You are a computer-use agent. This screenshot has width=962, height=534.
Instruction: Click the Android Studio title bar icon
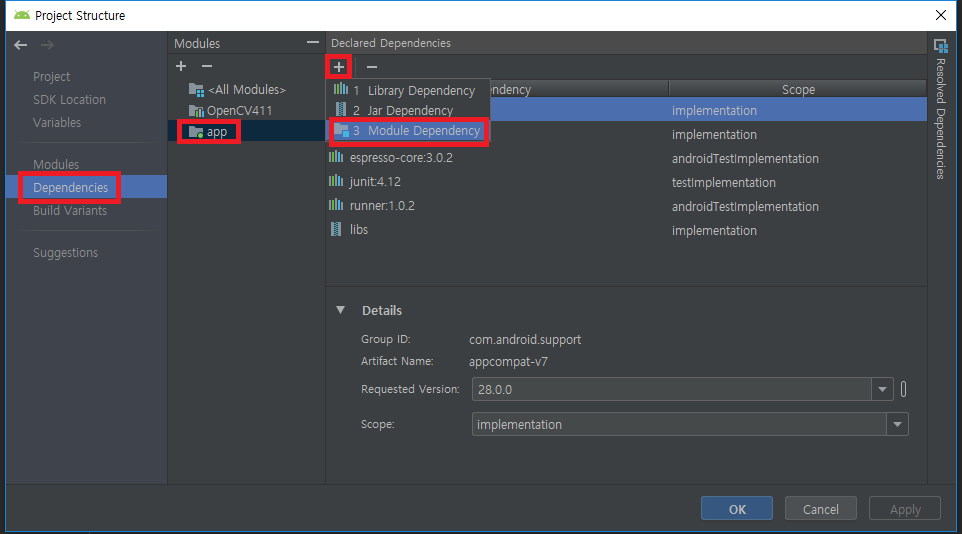pos(21,15)
